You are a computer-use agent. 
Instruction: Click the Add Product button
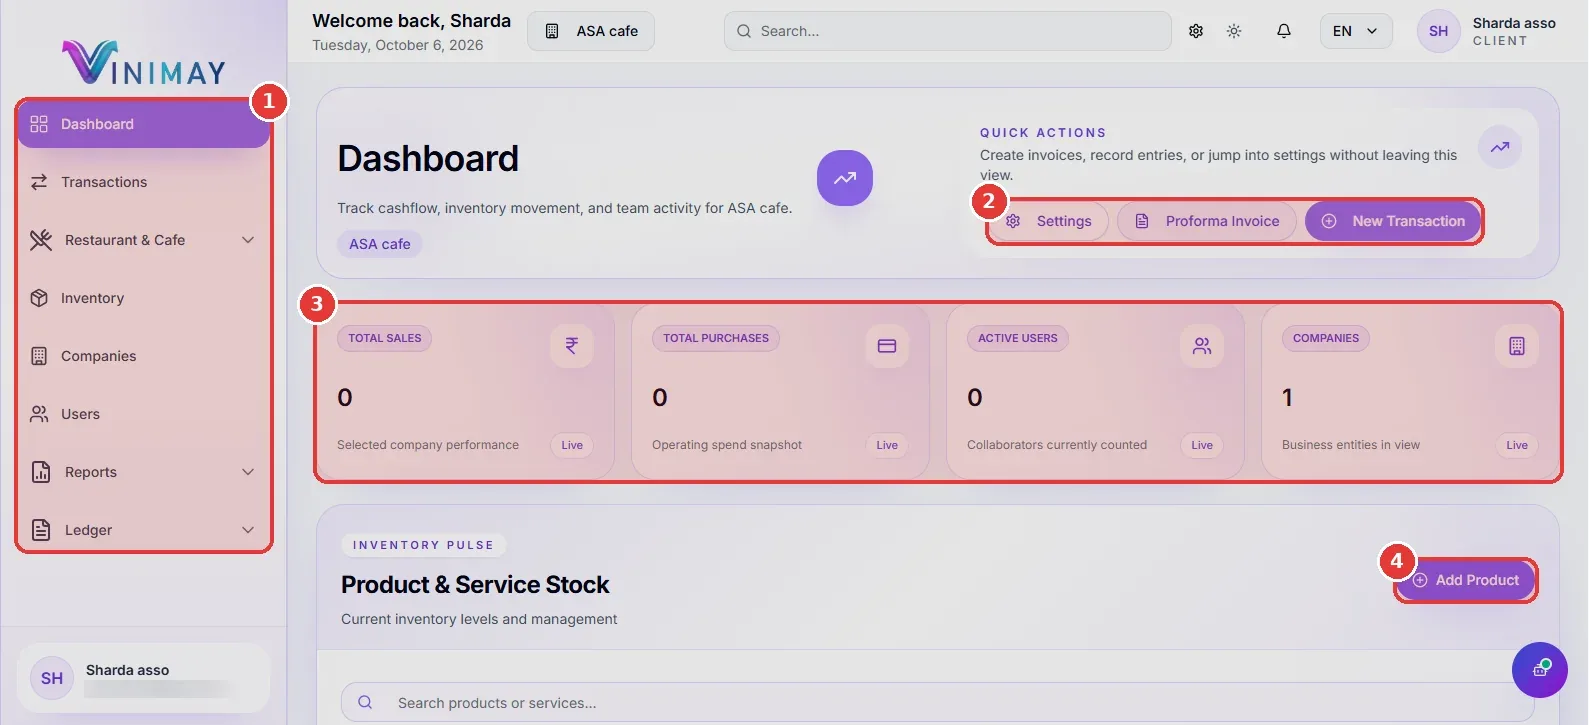1466,580
